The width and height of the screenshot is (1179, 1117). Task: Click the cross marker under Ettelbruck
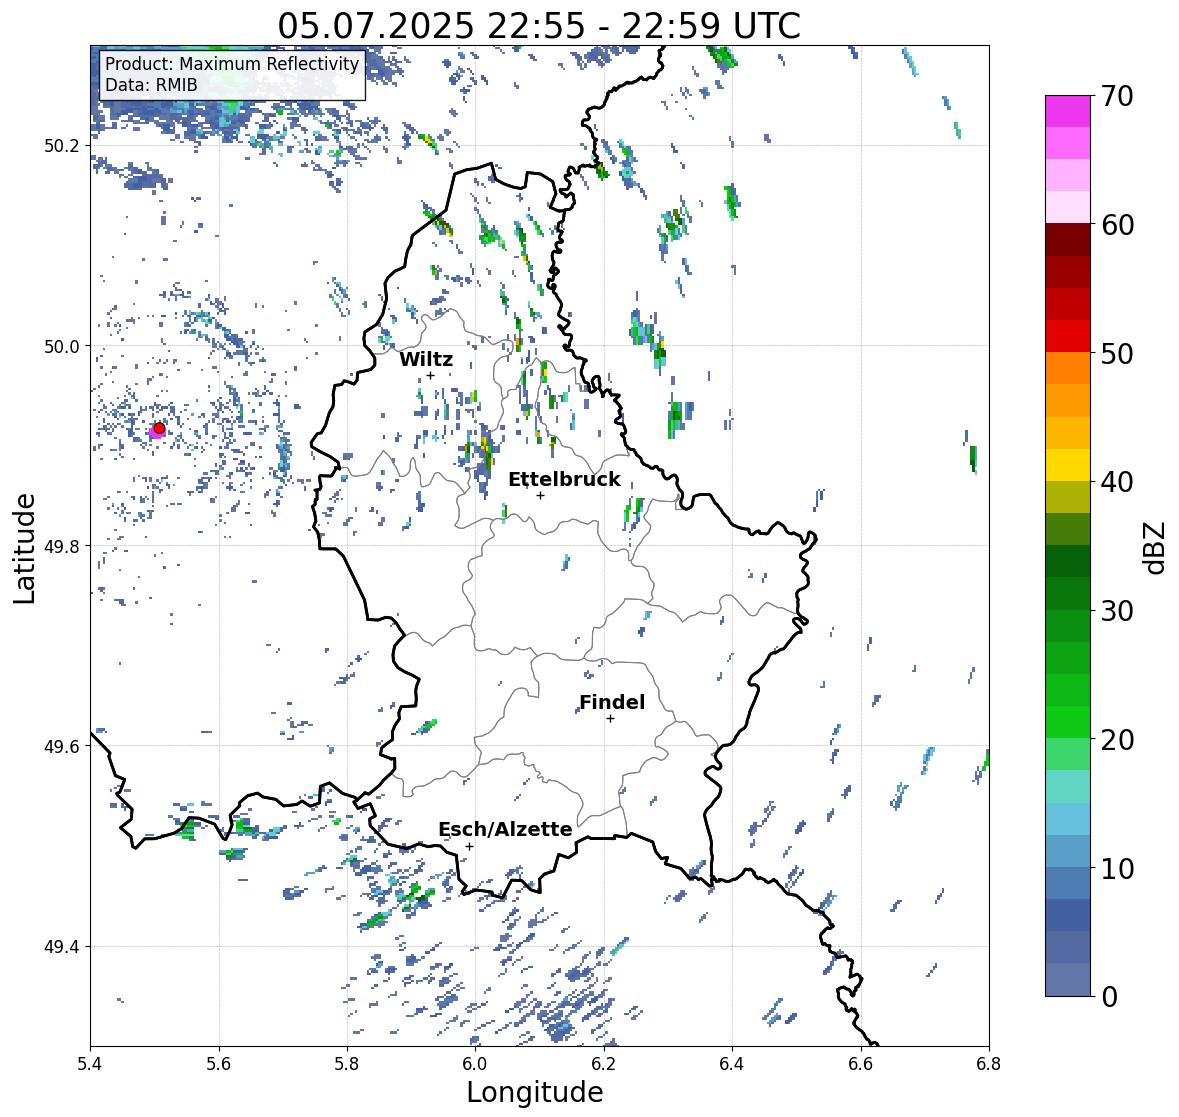click(x=540, y=495)
